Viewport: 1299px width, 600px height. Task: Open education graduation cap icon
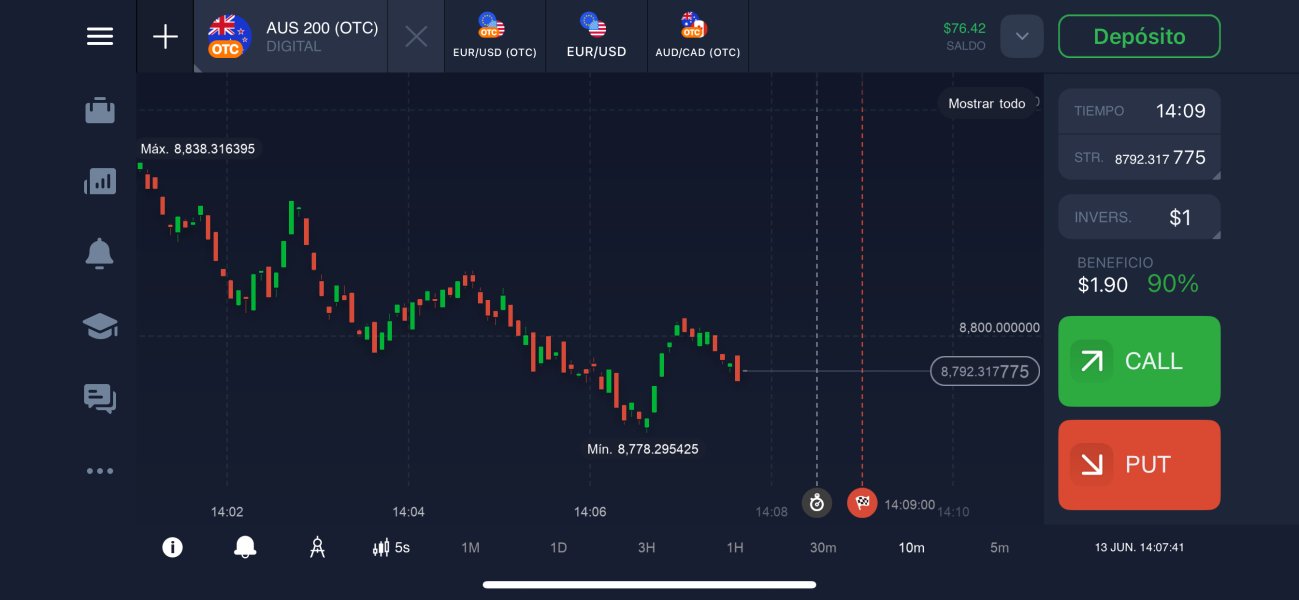pyautogui.click(x=100, y=326)
